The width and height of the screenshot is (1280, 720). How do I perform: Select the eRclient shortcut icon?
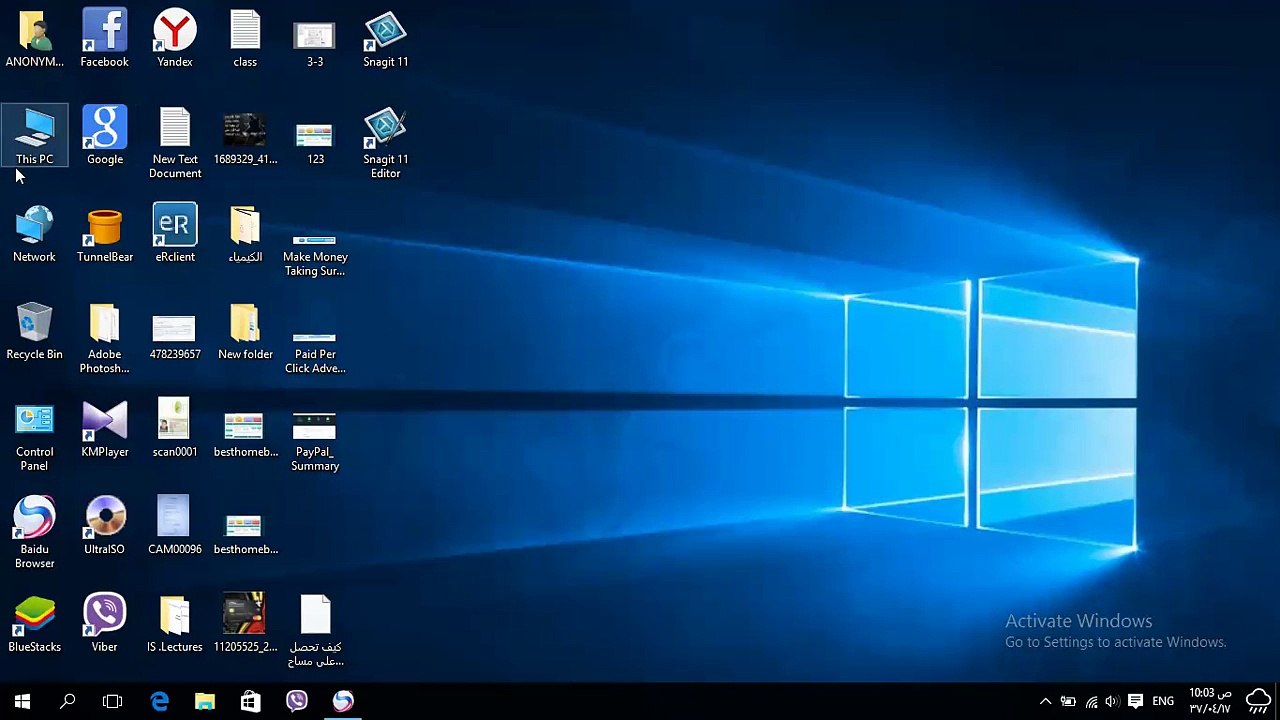click(x=175, y=234)
